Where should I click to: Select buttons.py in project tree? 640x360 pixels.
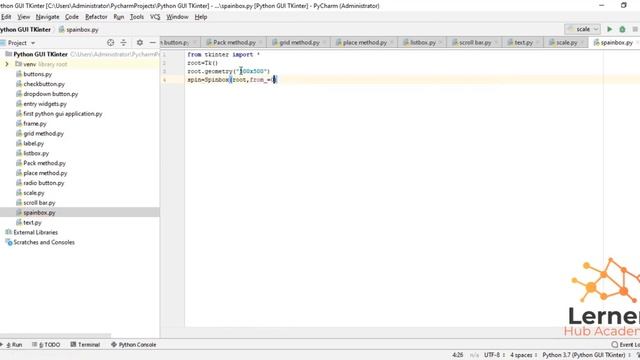coord(38,74)
